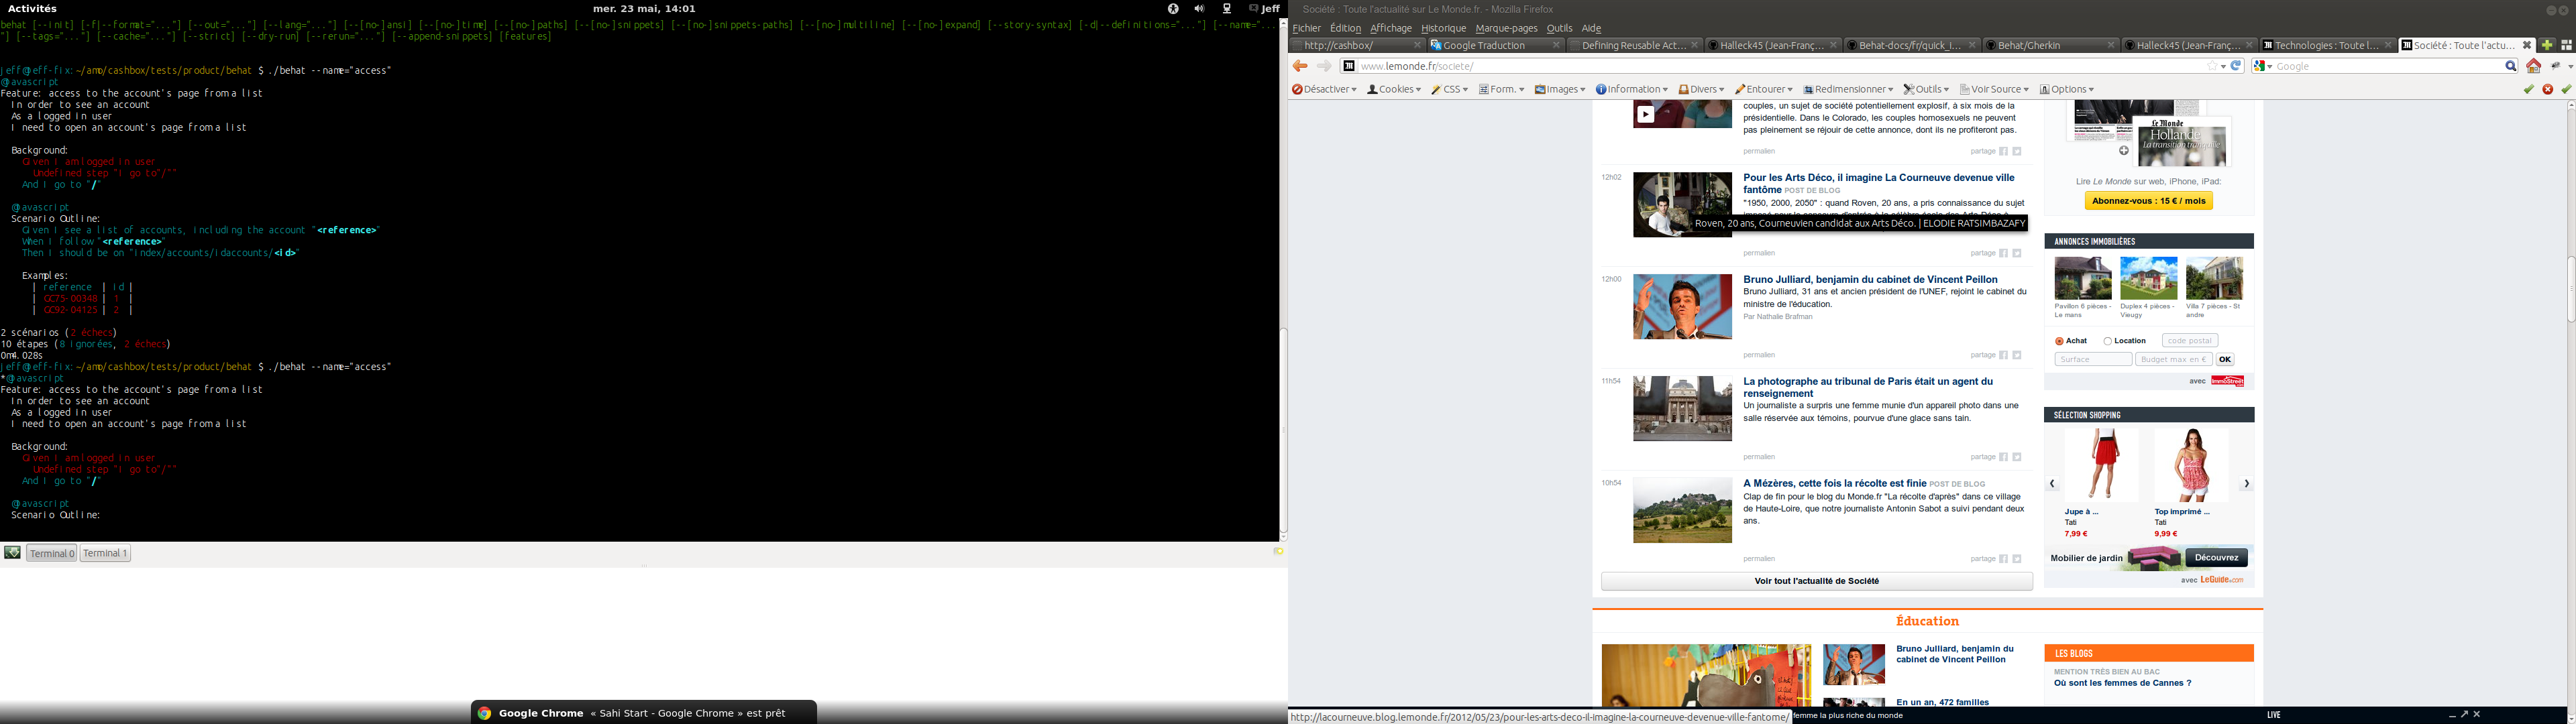Open the Désactiver dropdown

1324,89
